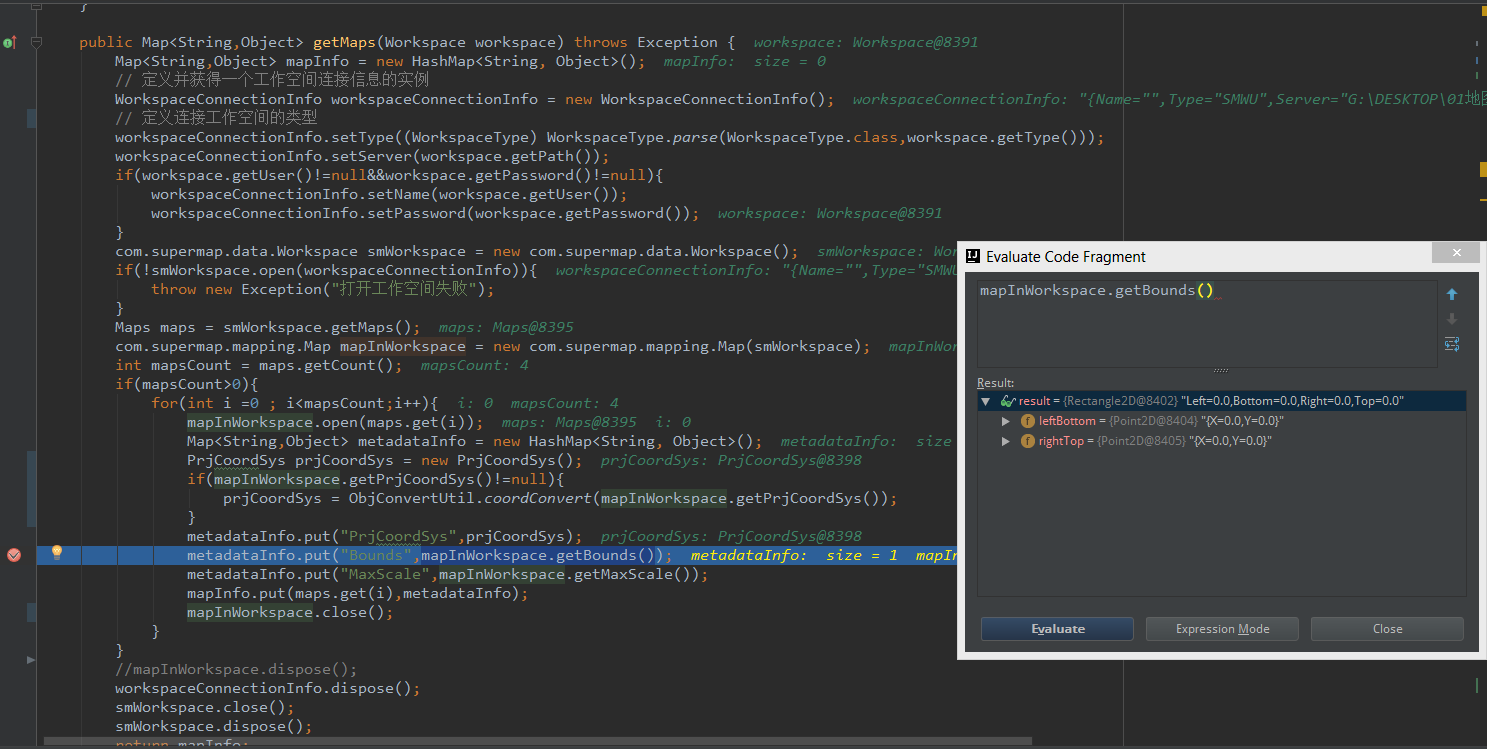
Task: Click the metadataInfo.put("MaxScale") line
Action: coord(447,574)
